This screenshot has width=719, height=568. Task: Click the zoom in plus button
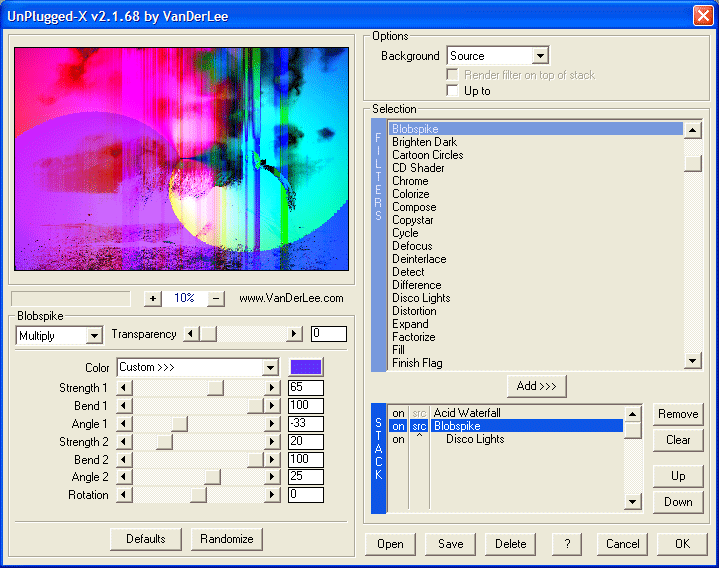point(152,298)
